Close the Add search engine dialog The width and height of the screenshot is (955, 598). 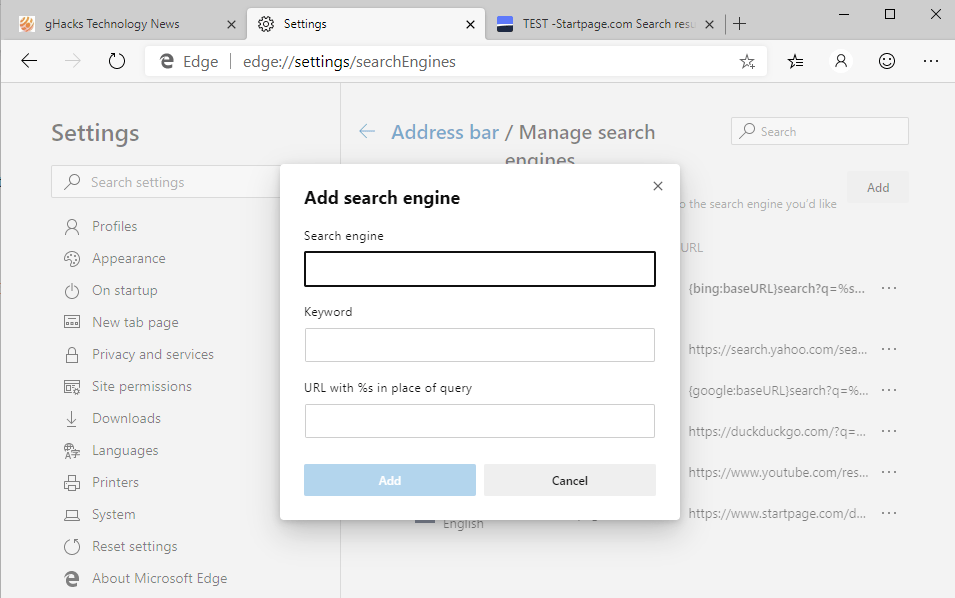tap(658, 186)
